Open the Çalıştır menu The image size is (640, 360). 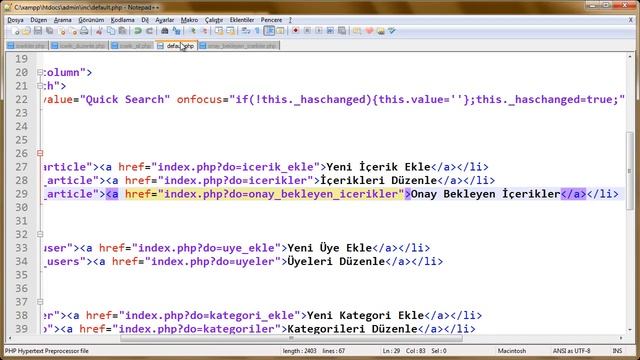tap(214, 20)
